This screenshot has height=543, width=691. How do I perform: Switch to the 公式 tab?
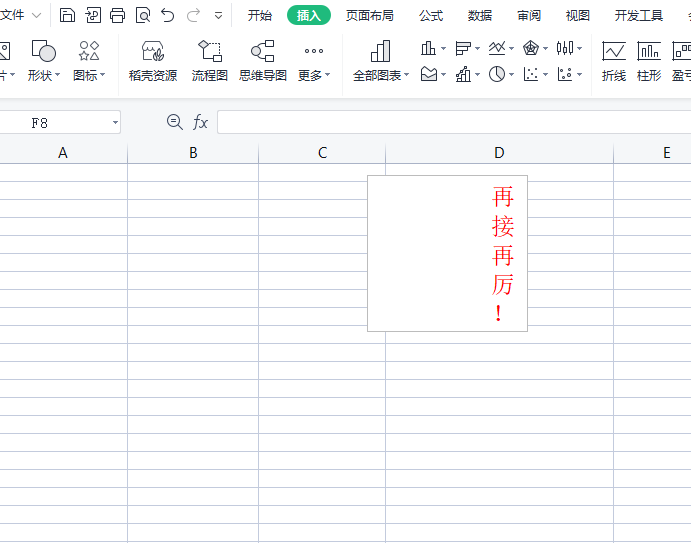coord(431,15)
